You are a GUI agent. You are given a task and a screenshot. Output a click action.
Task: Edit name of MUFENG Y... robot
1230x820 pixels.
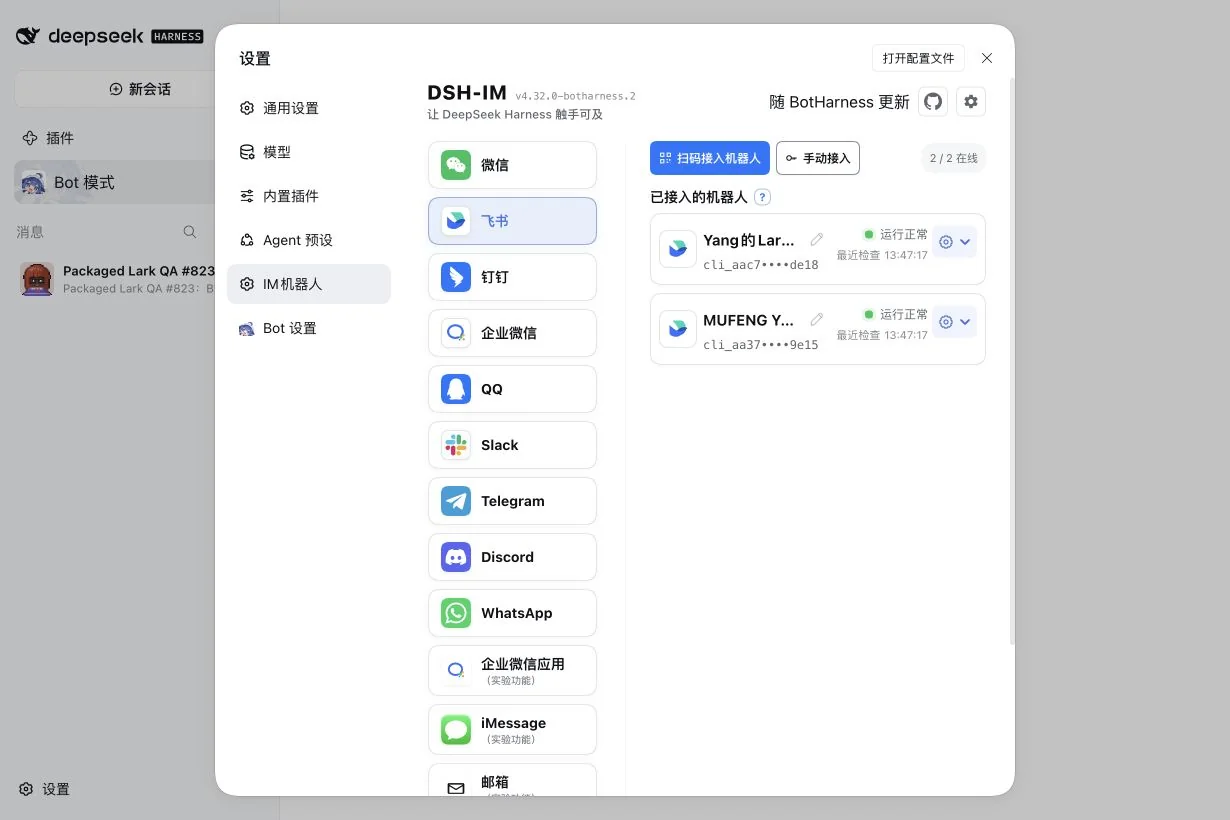(817, 320)
